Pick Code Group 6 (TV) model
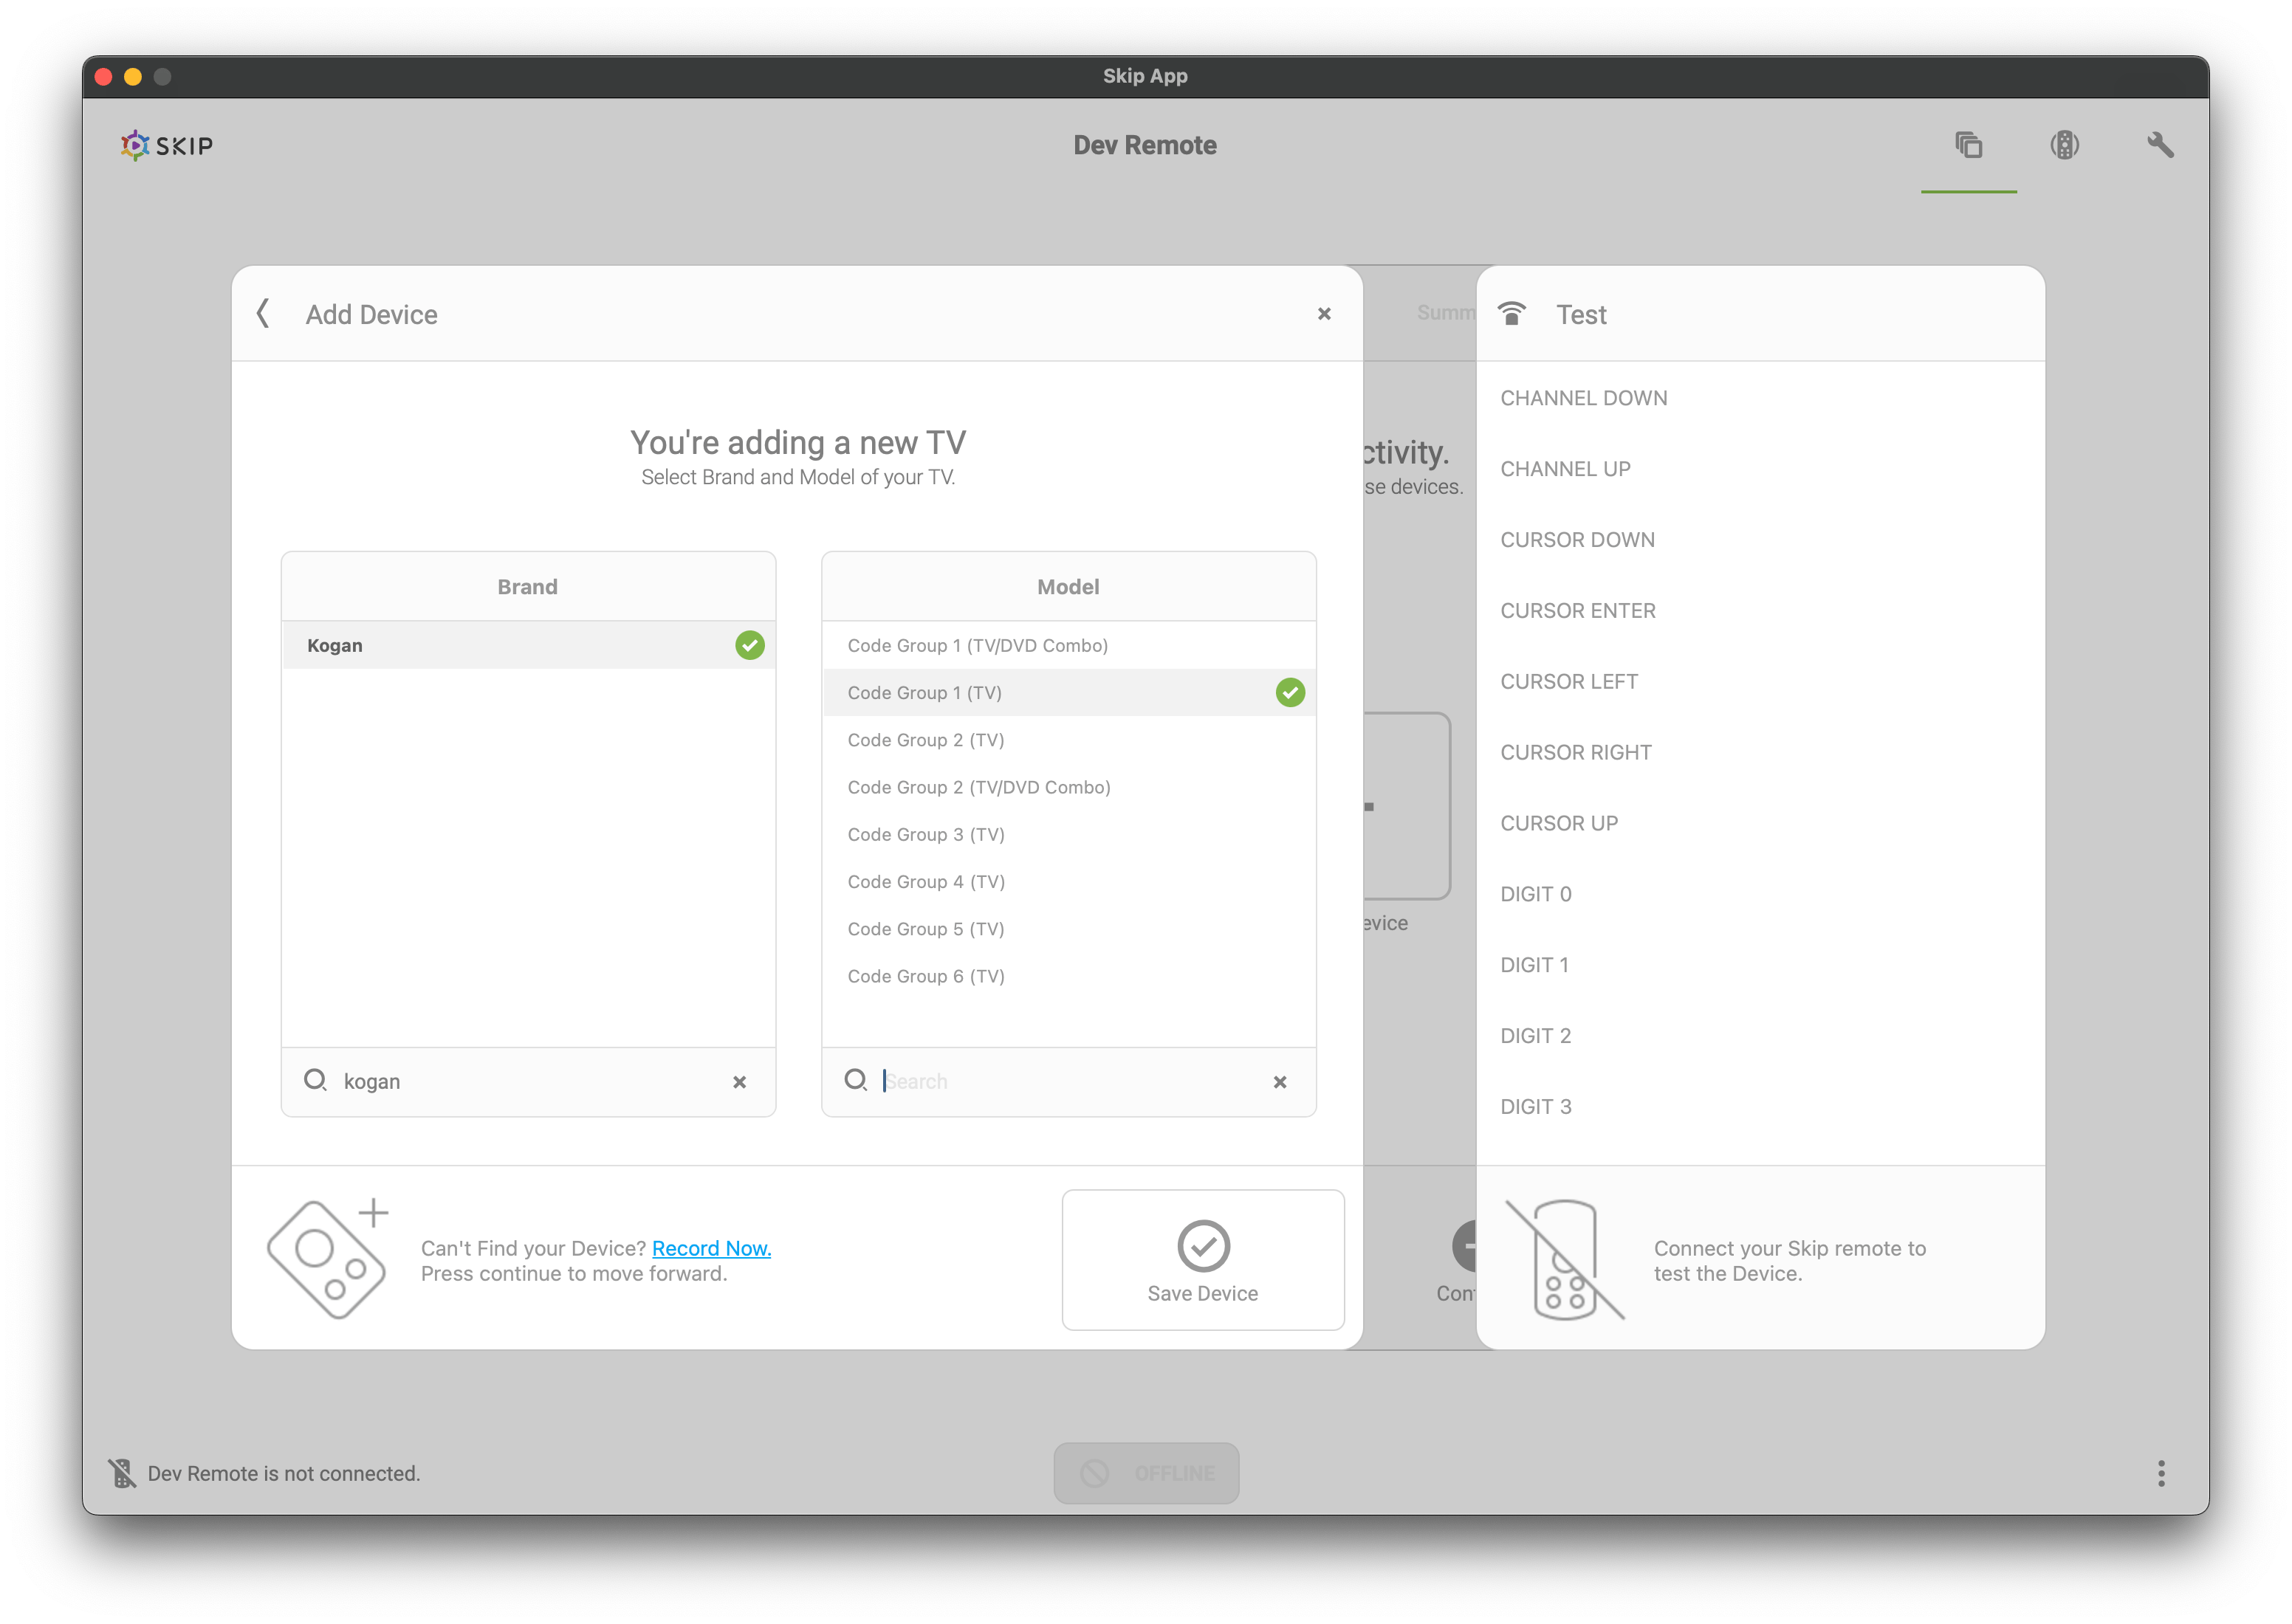 click(1067, 977)
